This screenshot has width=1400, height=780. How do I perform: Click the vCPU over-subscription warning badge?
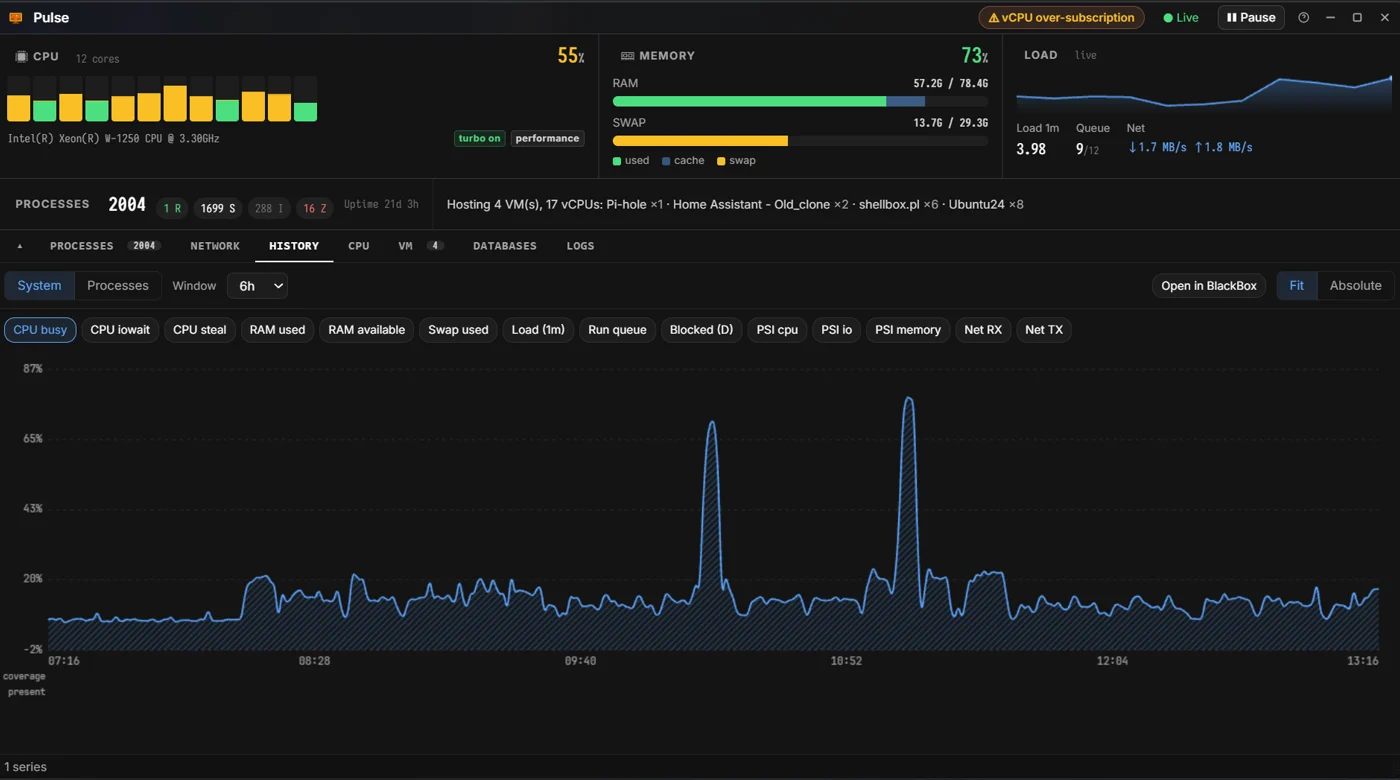tap(1061, 18)
